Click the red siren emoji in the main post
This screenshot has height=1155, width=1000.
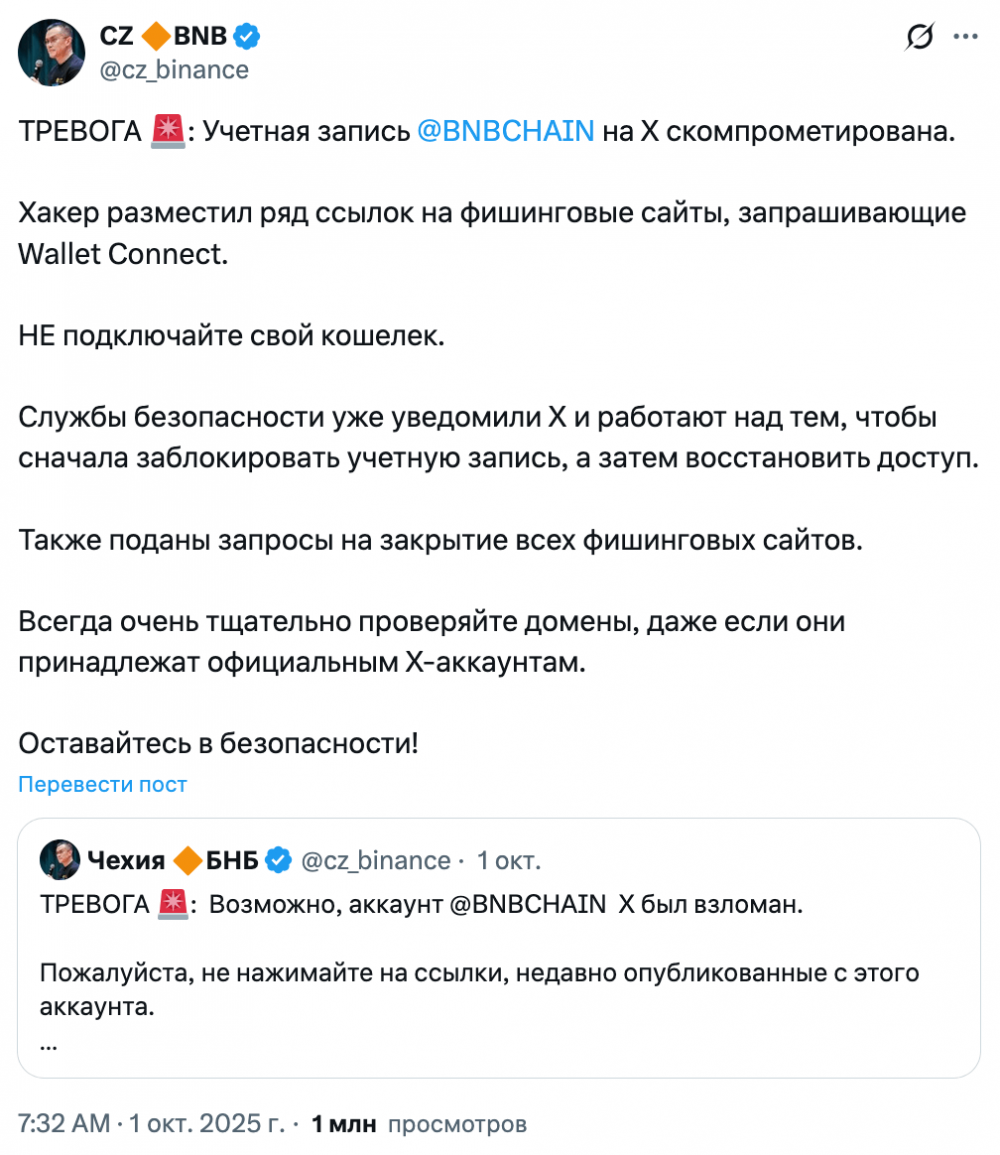[x=167, y=131]
